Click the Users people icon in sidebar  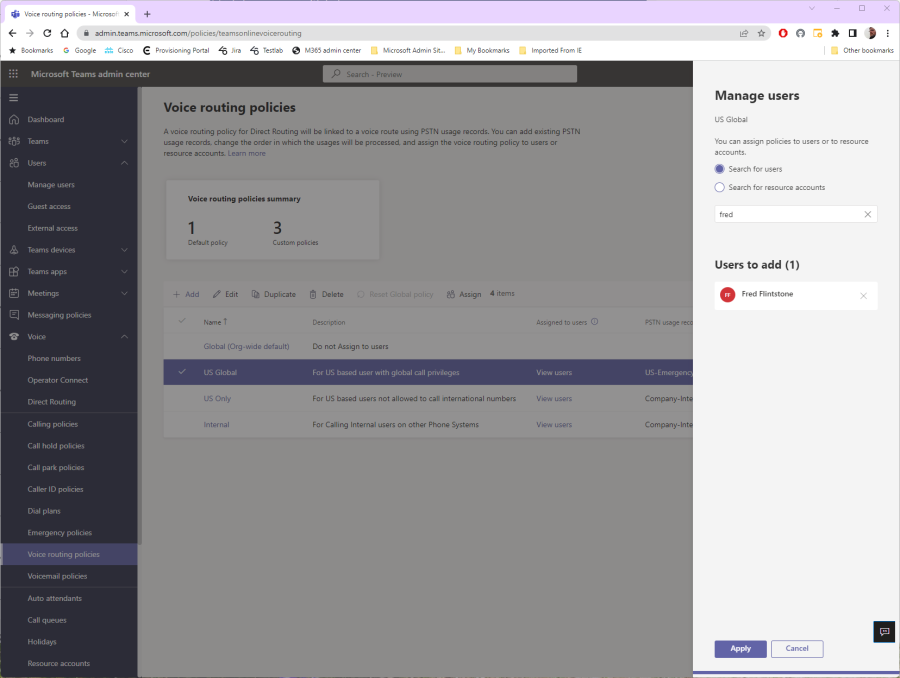click(x=14, y=163)
